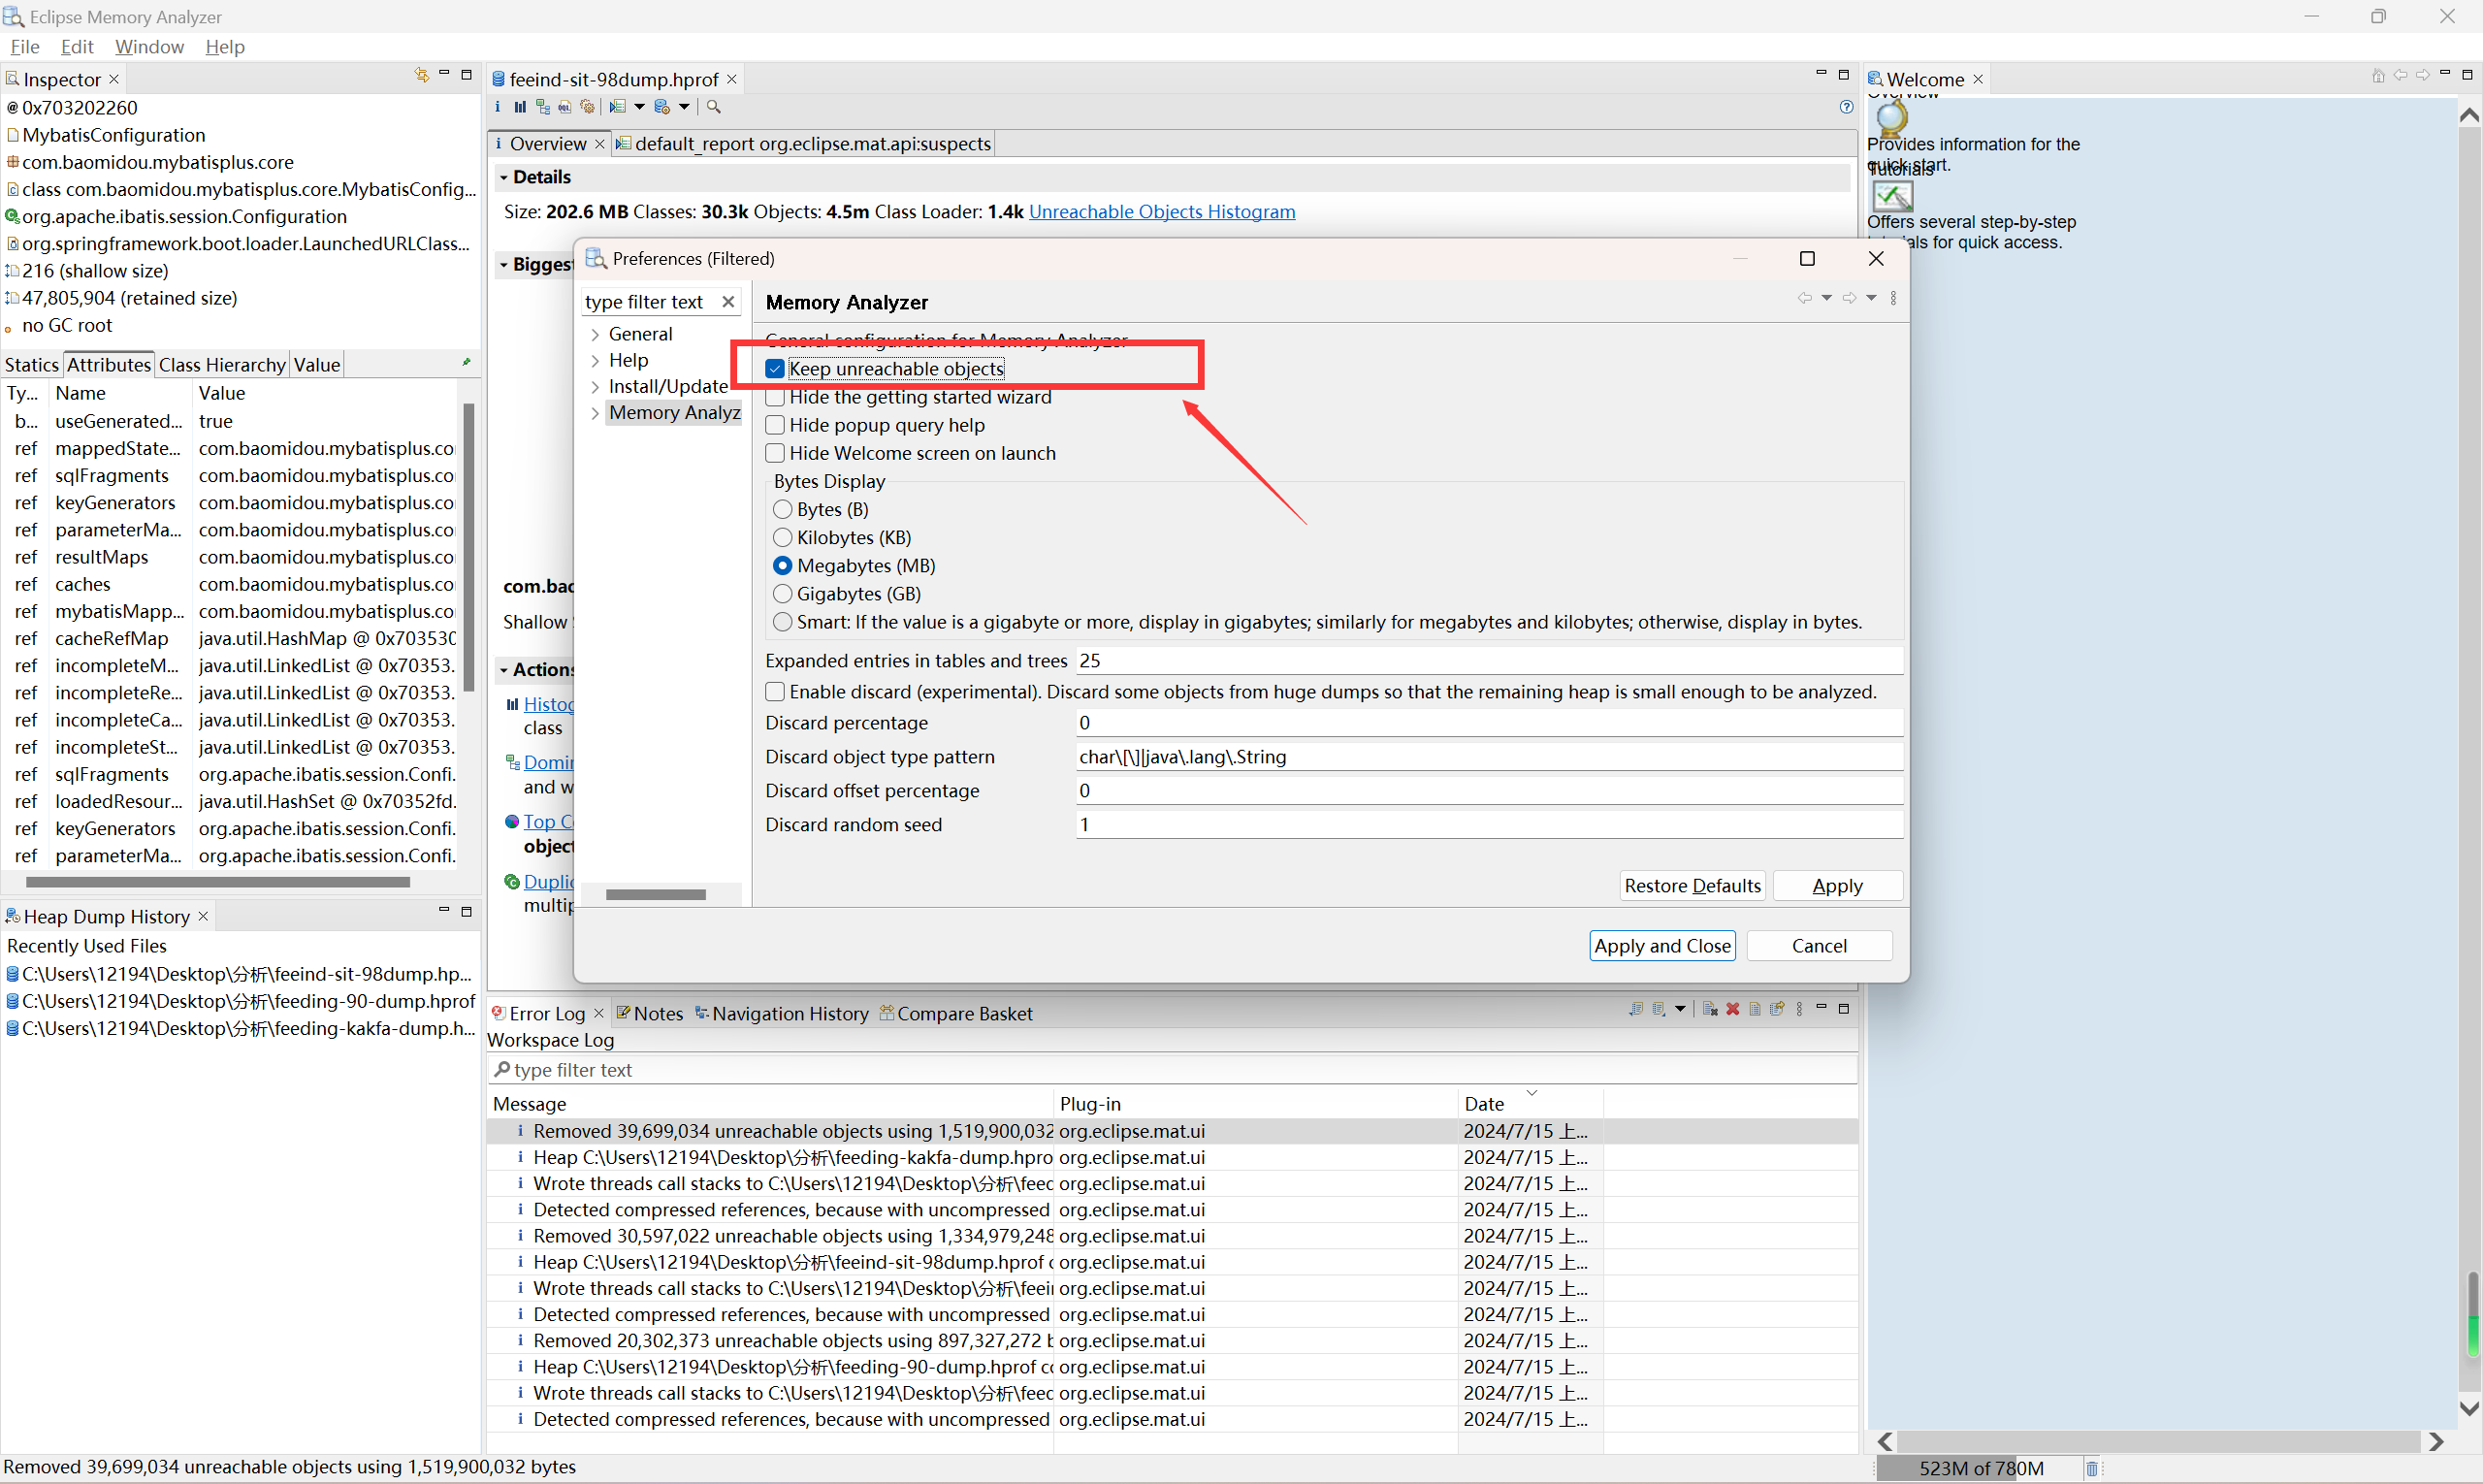
Task: Clear the preferences filter text X icon
Action: (x=728, y=302)
